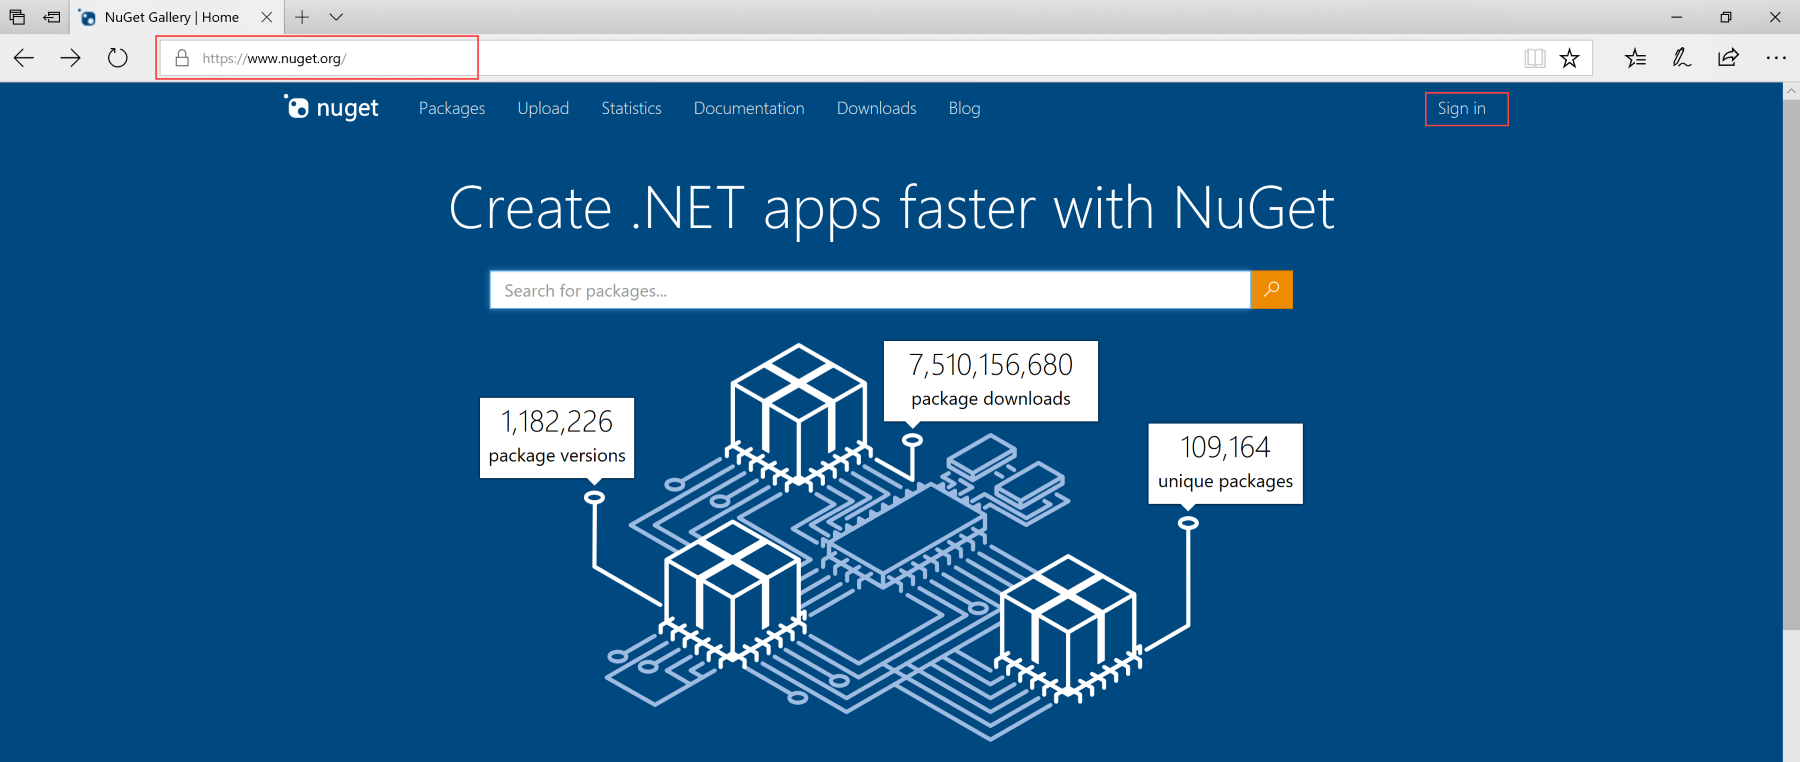This screenshot has height=762, width=1800.
Task: Focus the Search for packages field
Action: coord(870,290)
